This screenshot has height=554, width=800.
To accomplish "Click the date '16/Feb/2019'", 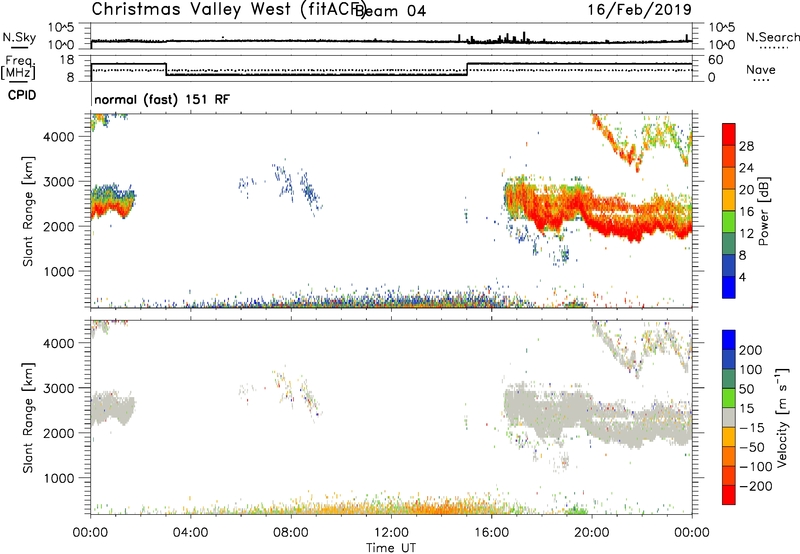I will (x=639, y=9).
